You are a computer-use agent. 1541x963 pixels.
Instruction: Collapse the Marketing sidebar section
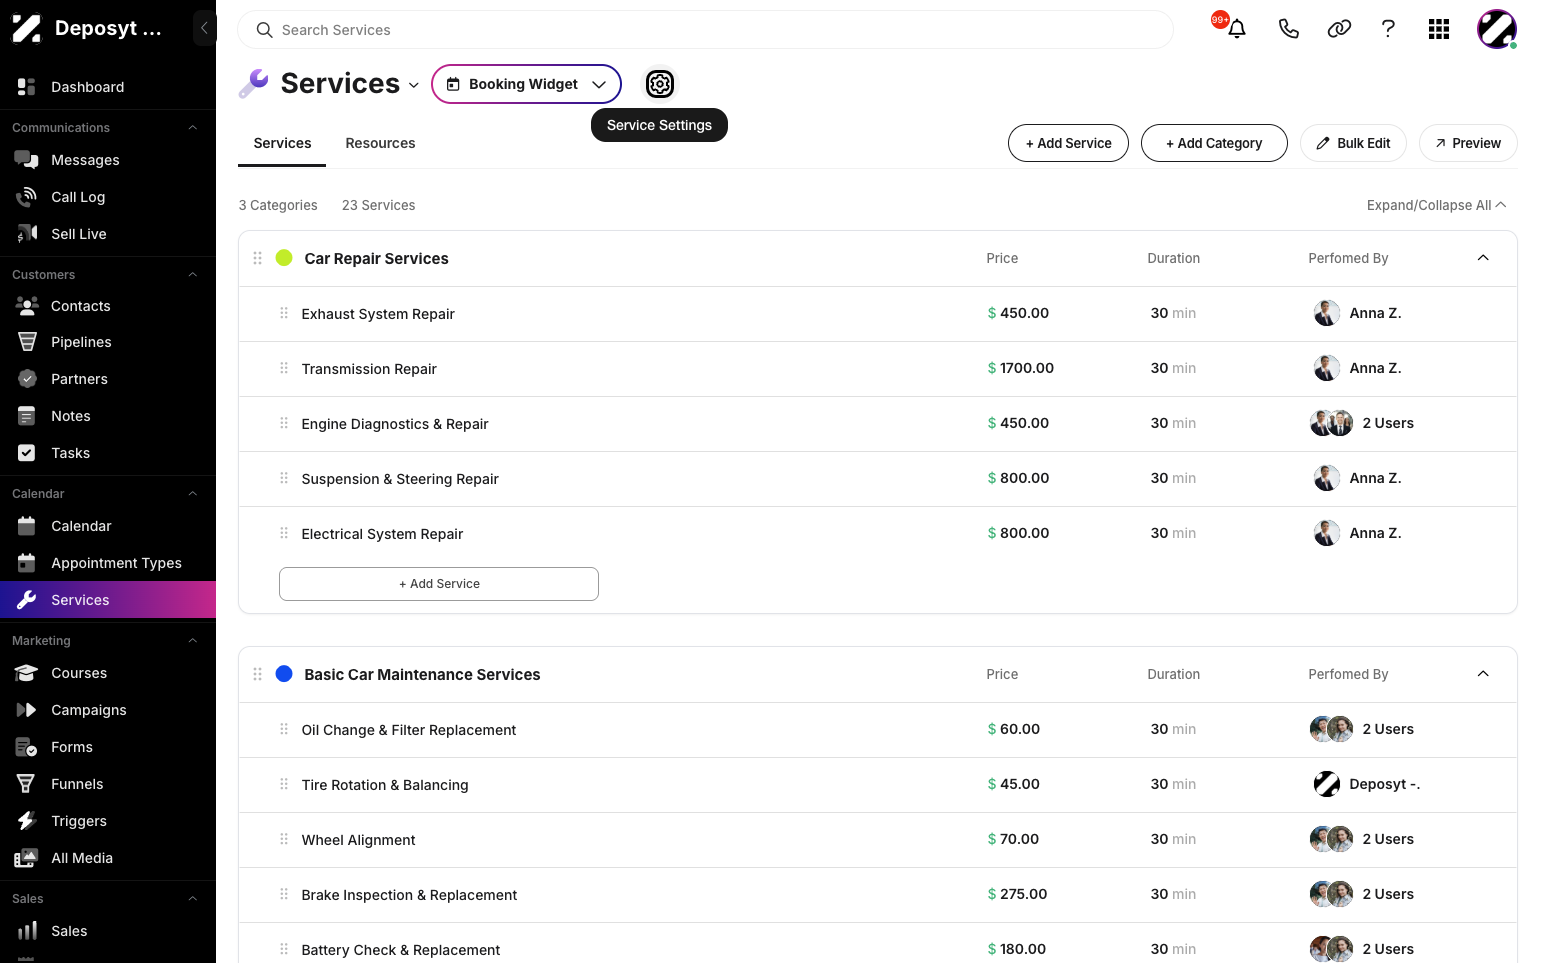(193, 641)
